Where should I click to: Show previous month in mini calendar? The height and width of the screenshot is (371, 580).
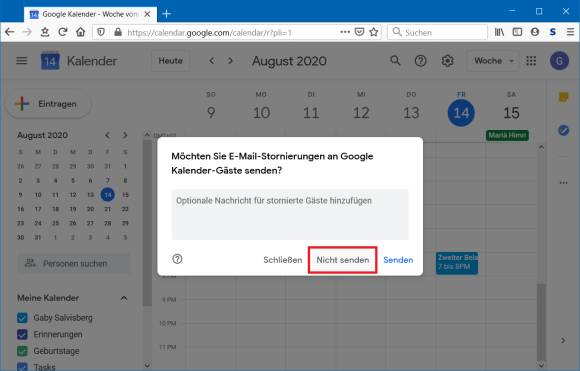point(107,135)
